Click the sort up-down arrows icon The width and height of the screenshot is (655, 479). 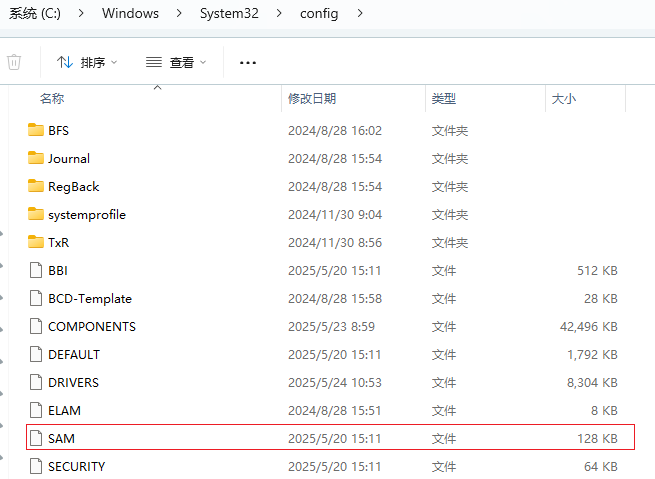tap(65, 63)
